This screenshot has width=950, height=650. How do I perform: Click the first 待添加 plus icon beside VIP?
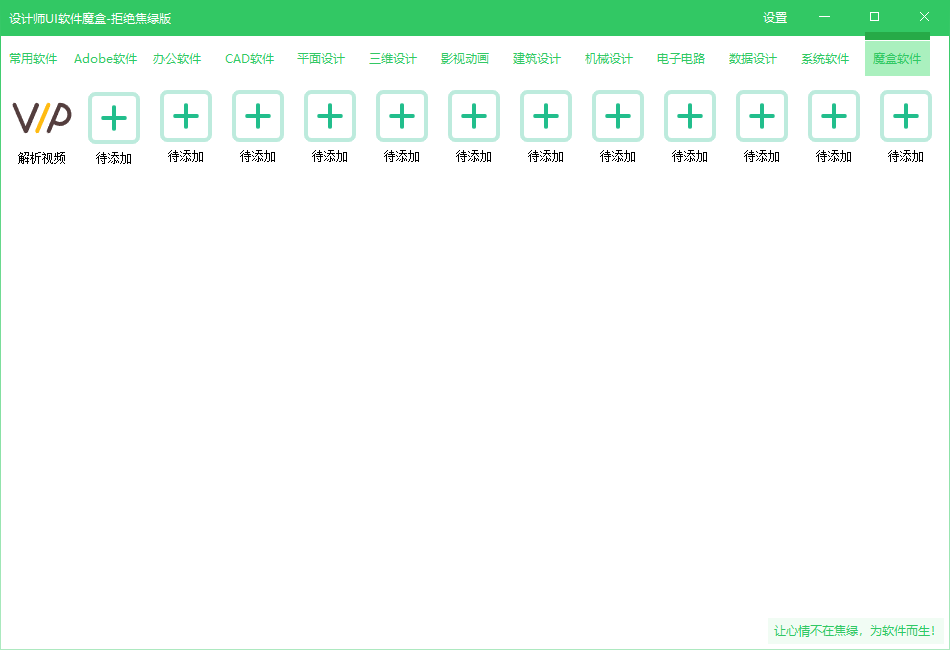[114, 117]
